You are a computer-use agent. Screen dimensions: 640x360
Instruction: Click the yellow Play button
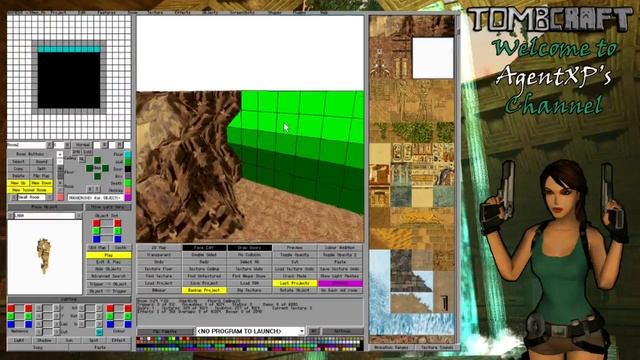click(109, 255)
